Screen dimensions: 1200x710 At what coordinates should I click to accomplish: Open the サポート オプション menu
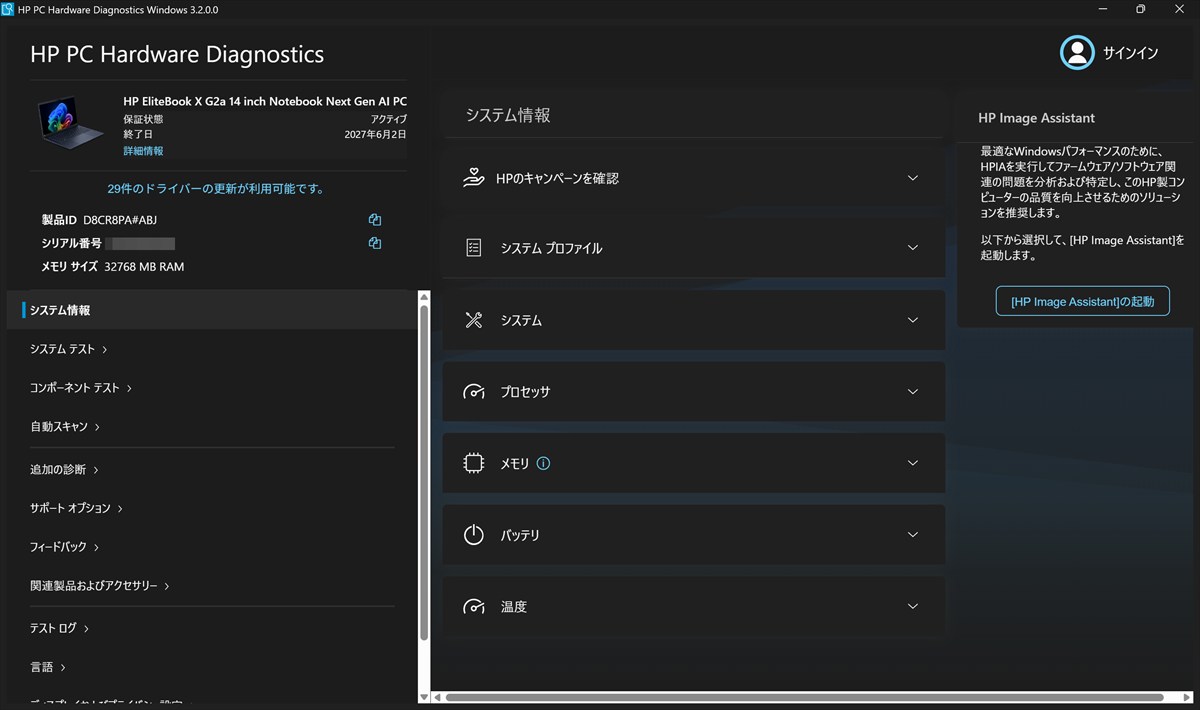[x=76, y=508]
